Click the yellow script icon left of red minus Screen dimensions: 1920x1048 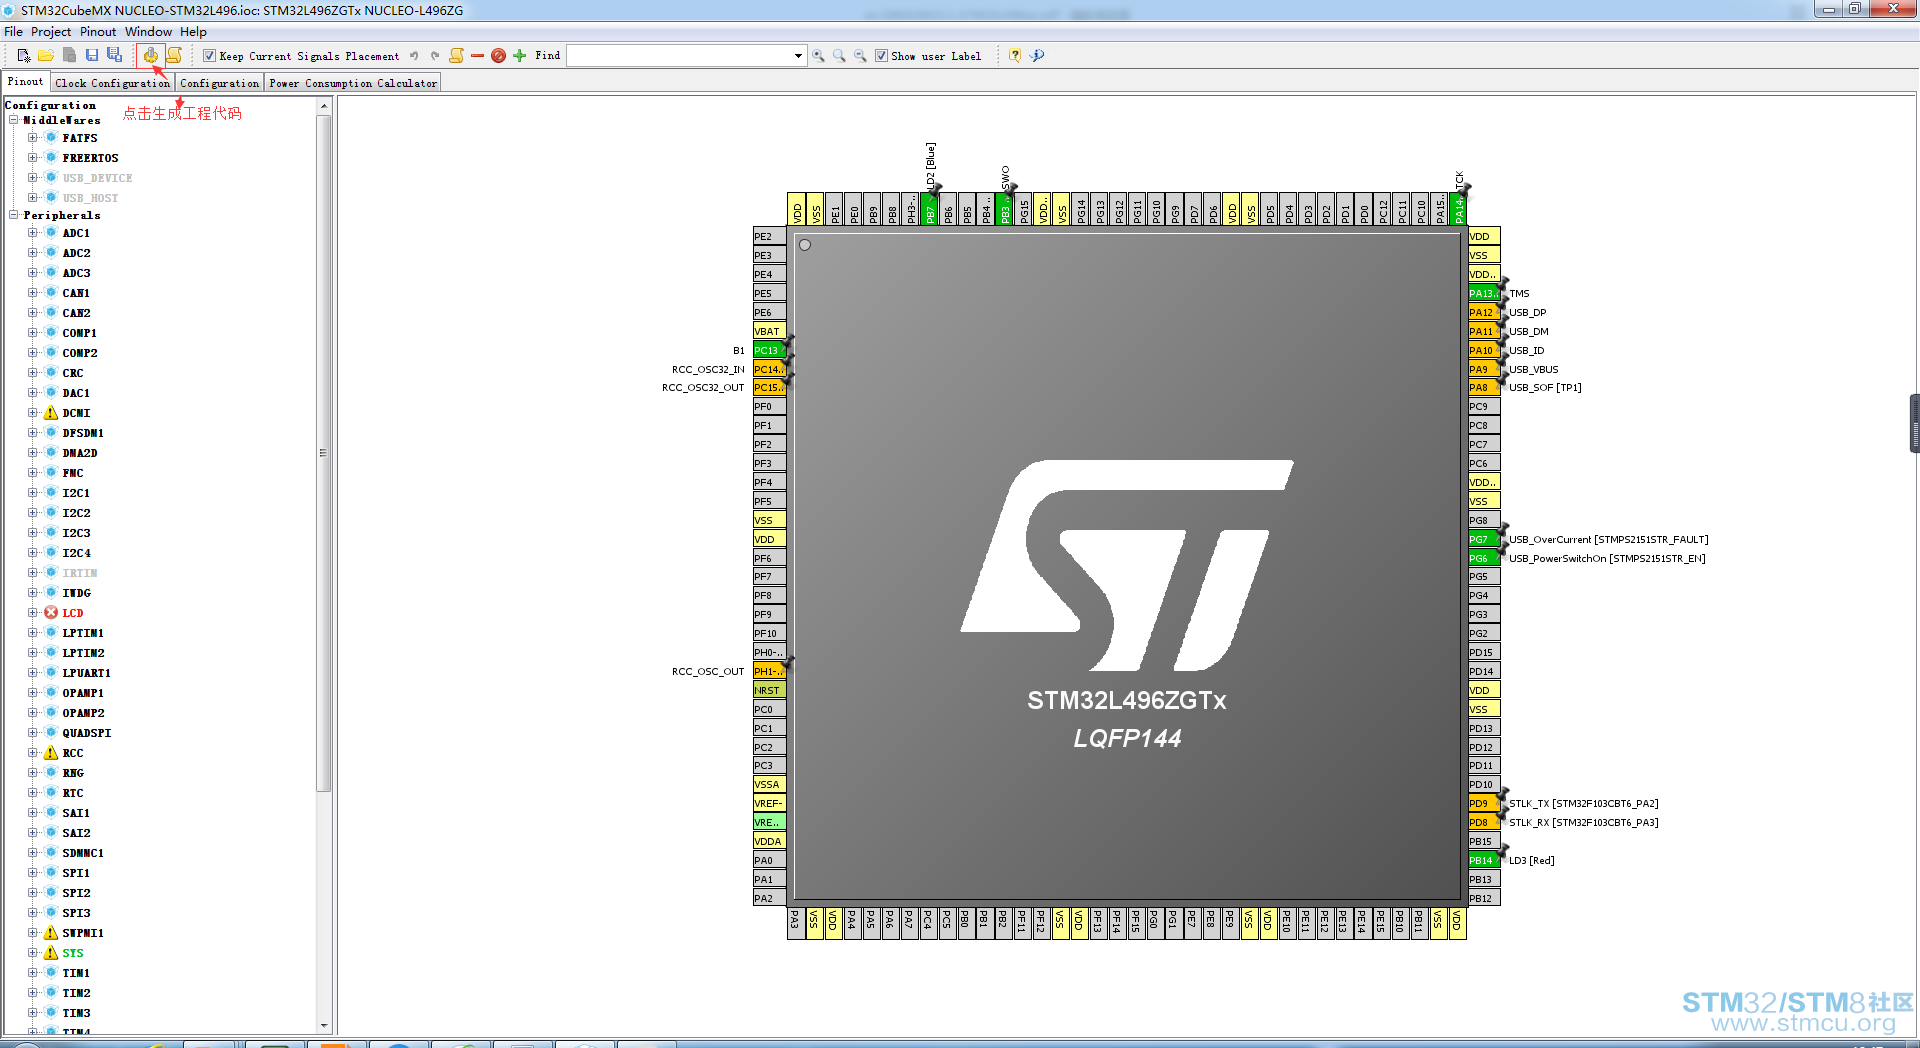pyautogui.click(x=456, y=56)
